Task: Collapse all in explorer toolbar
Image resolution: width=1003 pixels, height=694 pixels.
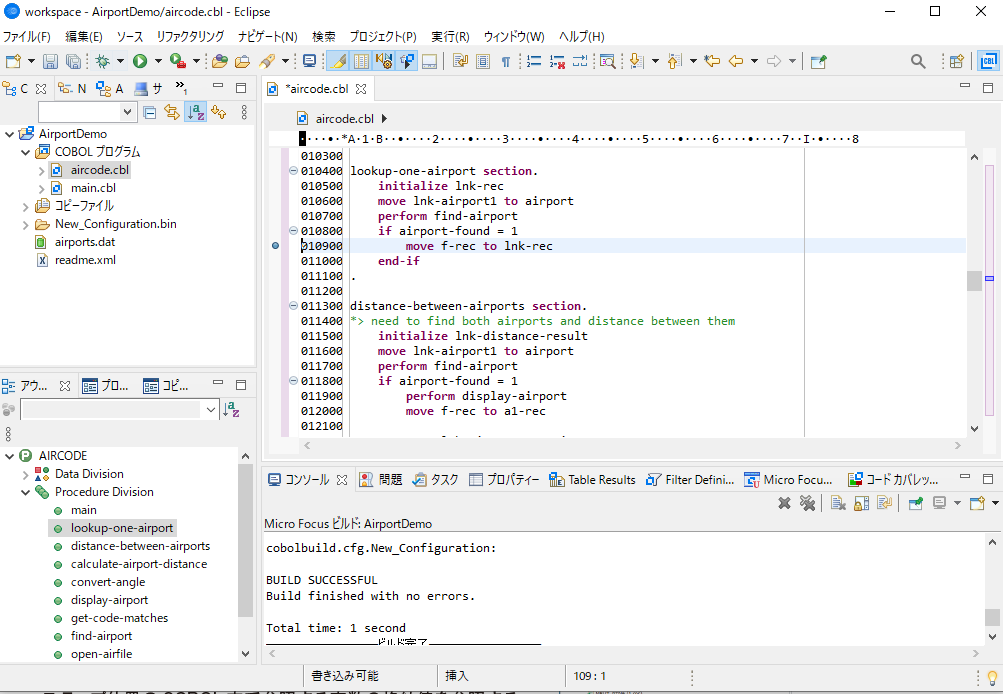Action: 150,113
